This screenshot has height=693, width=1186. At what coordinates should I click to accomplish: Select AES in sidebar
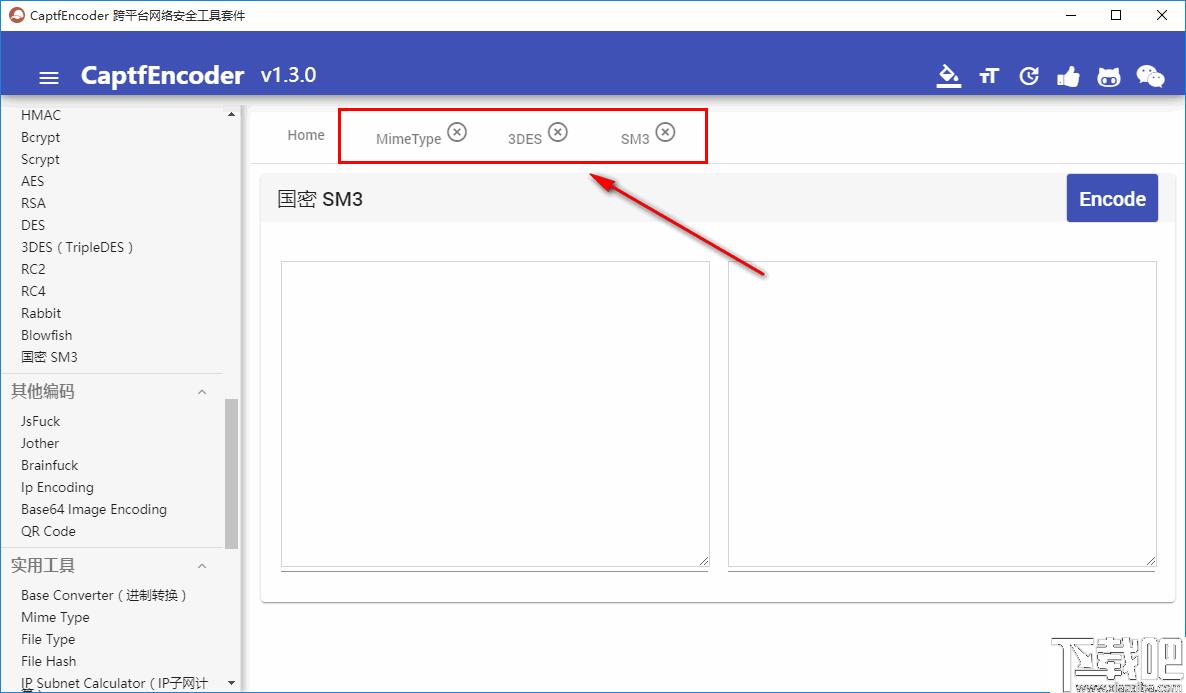33,181
